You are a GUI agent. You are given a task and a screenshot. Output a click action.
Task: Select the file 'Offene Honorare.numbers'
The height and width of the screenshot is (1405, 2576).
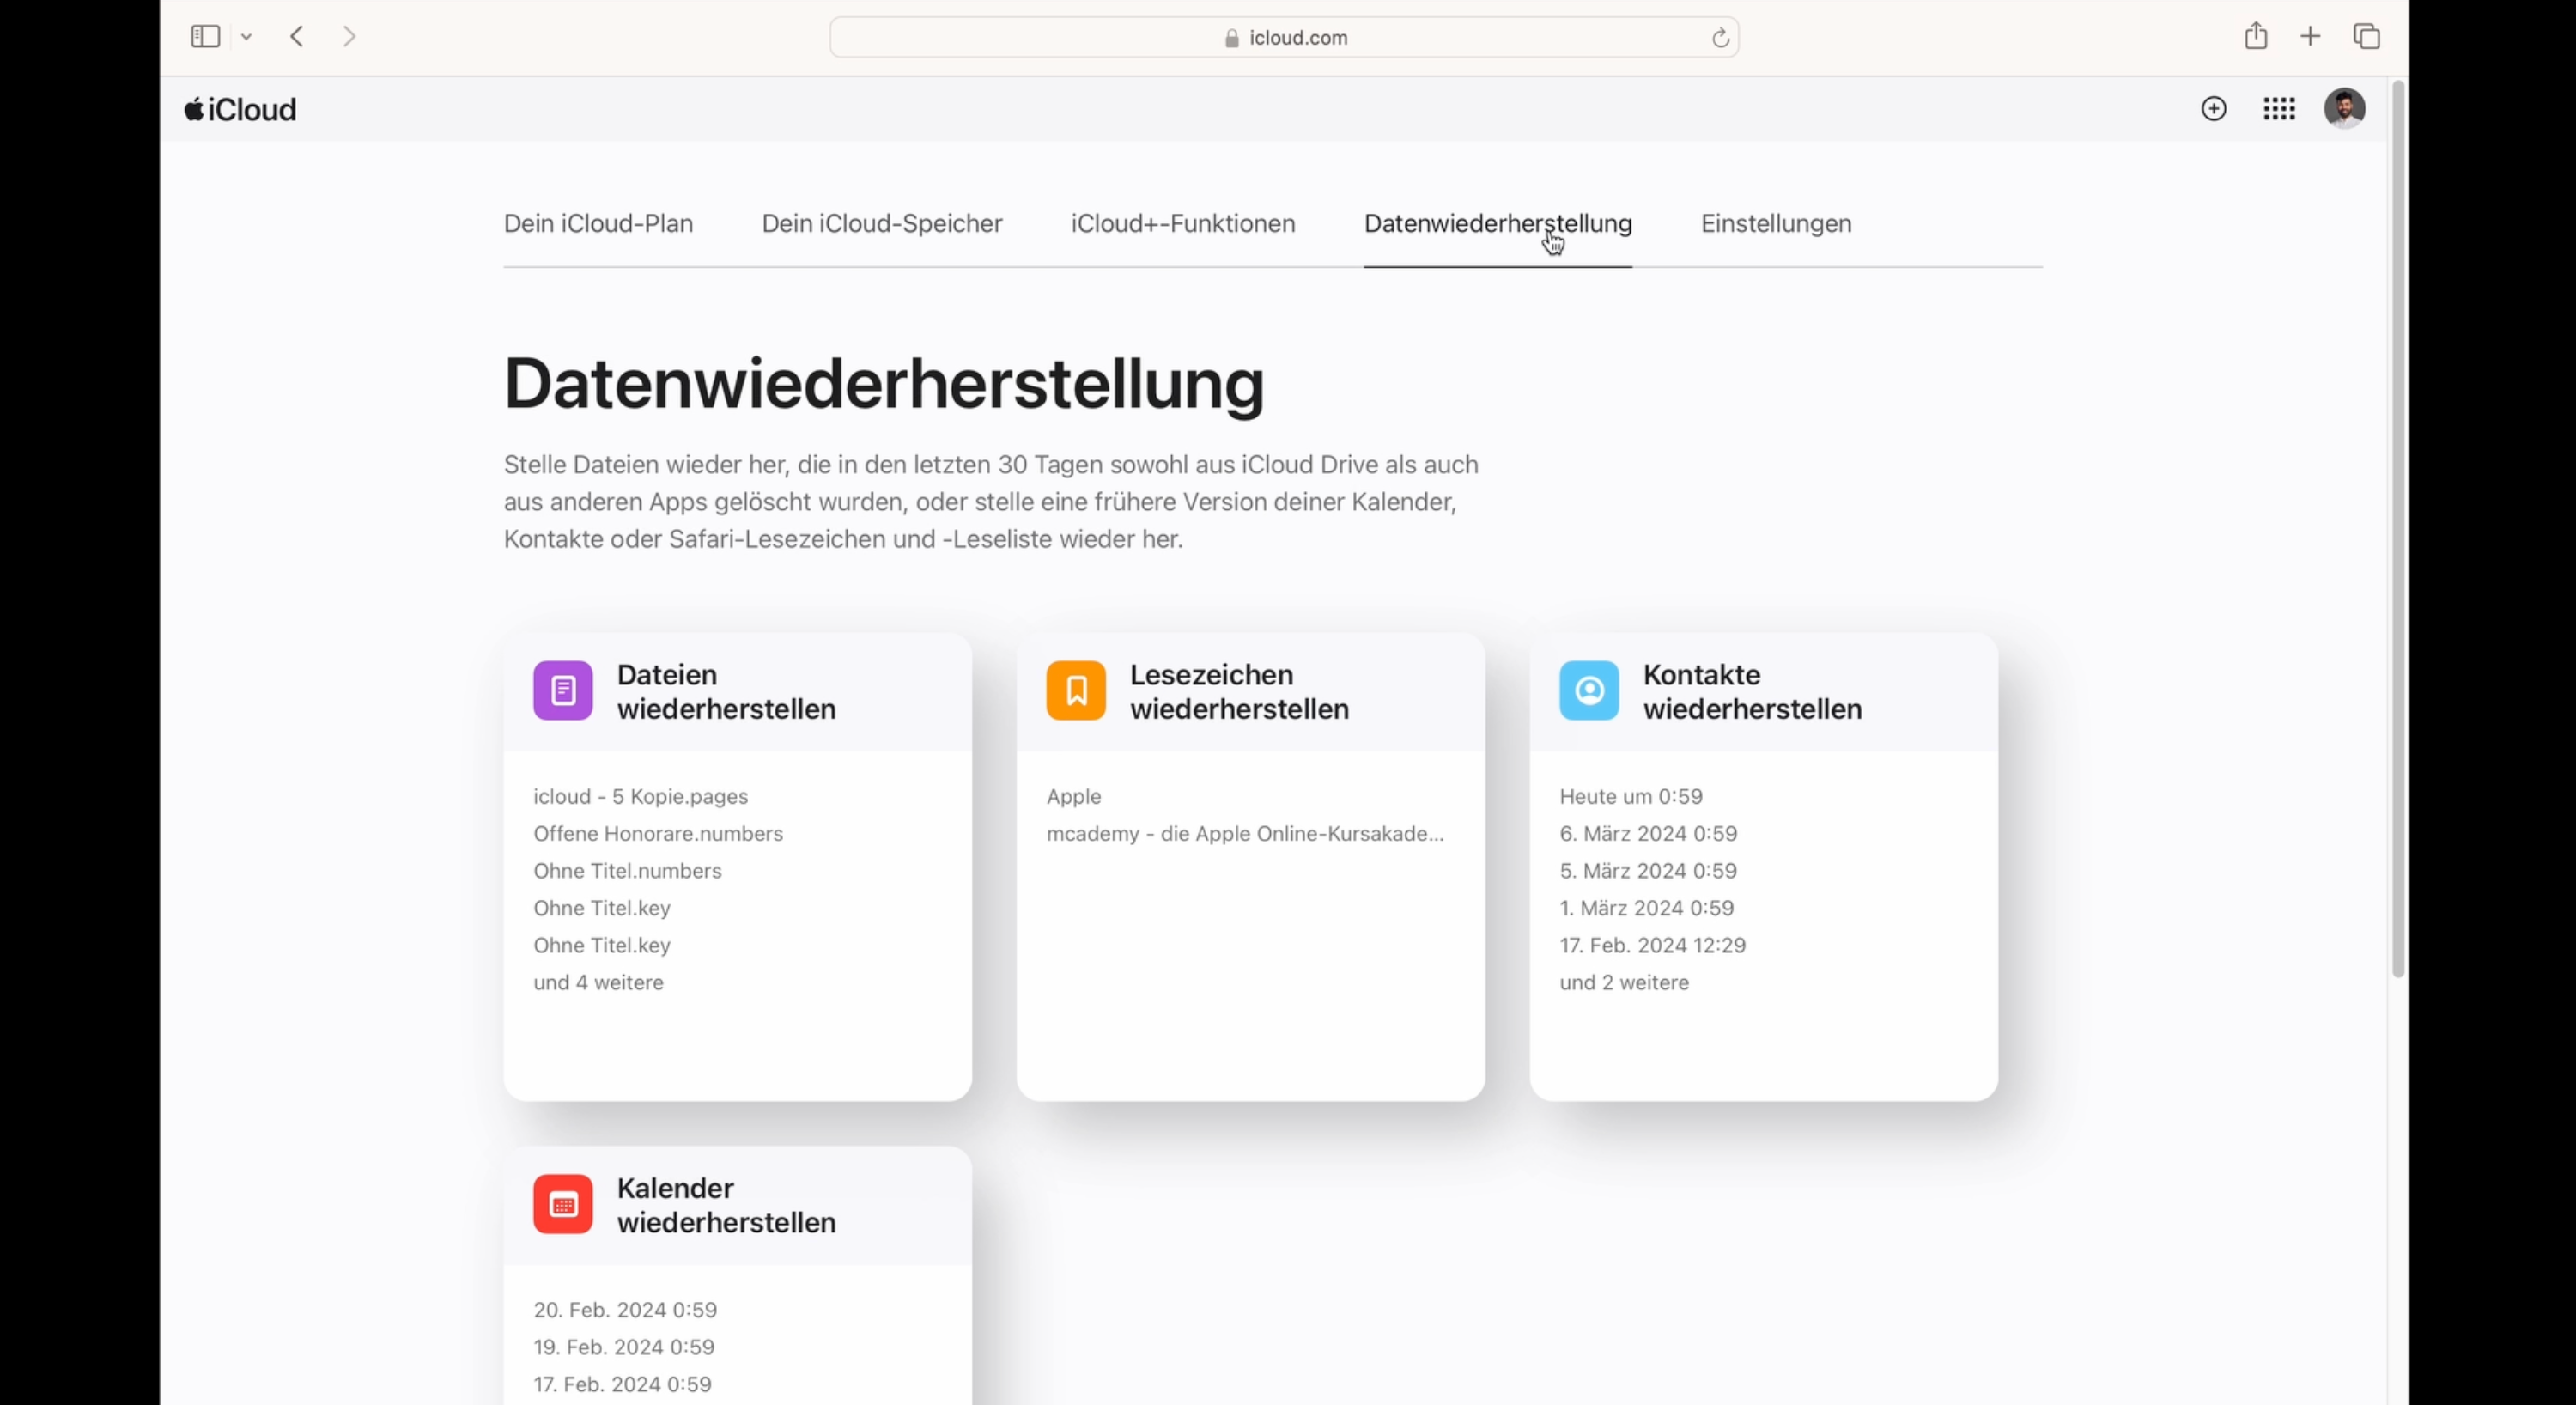click(658, 833)
